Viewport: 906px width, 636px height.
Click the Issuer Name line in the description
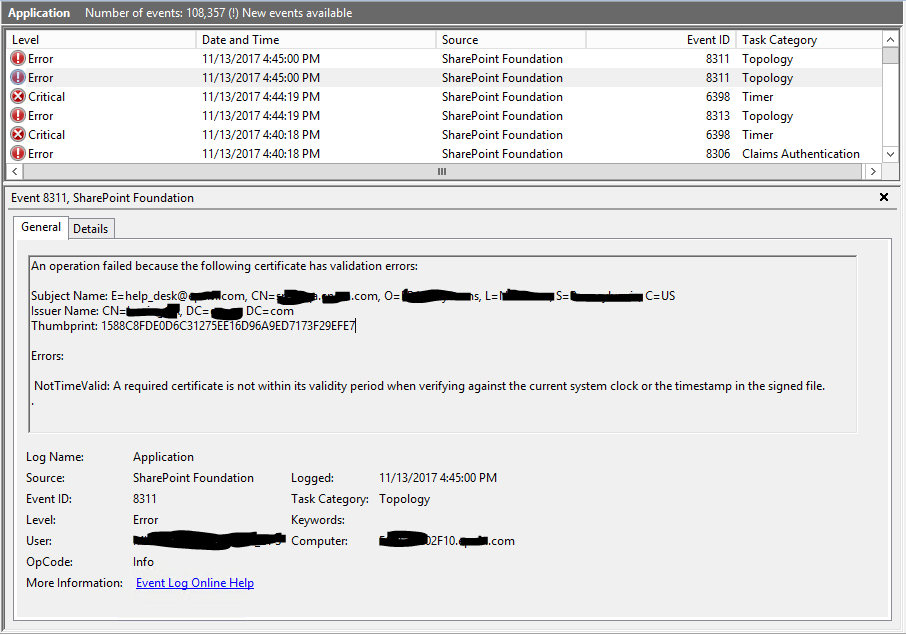click(162, 311)
